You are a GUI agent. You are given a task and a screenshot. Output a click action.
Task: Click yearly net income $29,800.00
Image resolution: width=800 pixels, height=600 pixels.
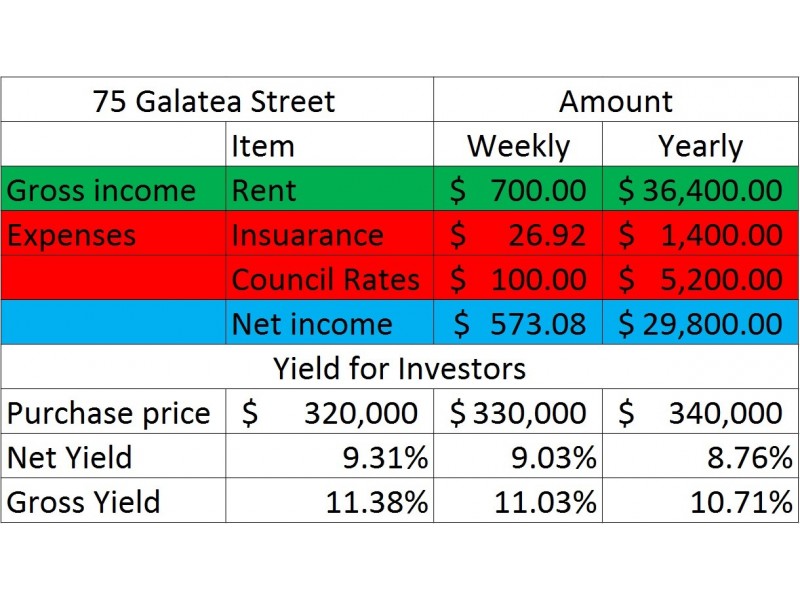point(701,322)
